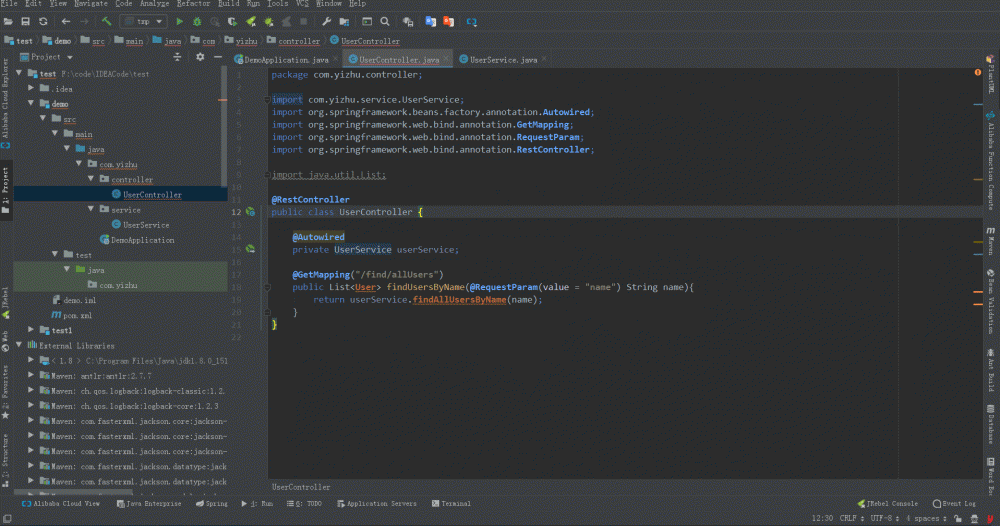Open Project panel settings gear
Image resolution: width=1000 pixels, height=526 pixels.
(200, 57)
